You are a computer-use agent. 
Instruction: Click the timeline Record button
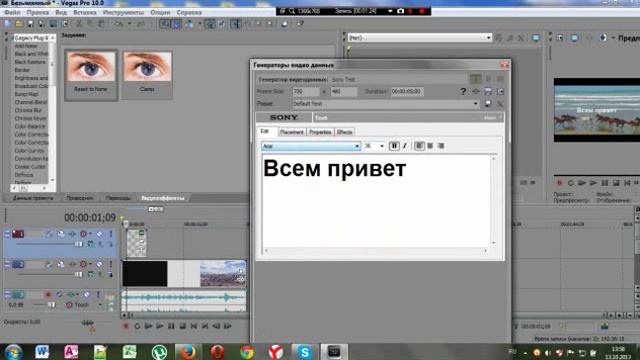pyautogui.click(x=126, y=326)
